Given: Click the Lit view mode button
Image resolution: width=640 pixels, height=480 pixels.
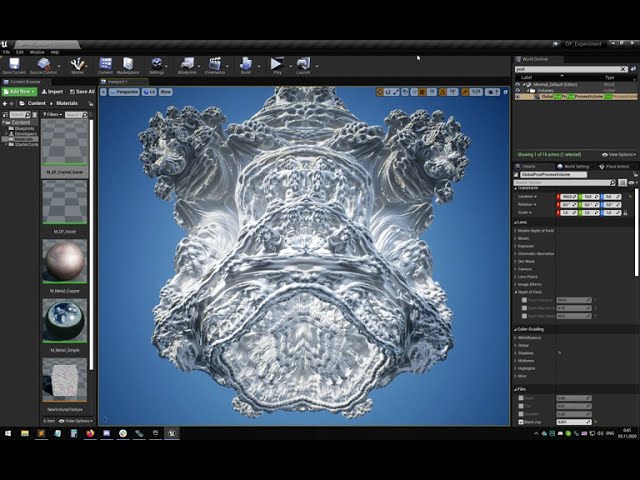Looking at the screenshot, I should (149, 92).
